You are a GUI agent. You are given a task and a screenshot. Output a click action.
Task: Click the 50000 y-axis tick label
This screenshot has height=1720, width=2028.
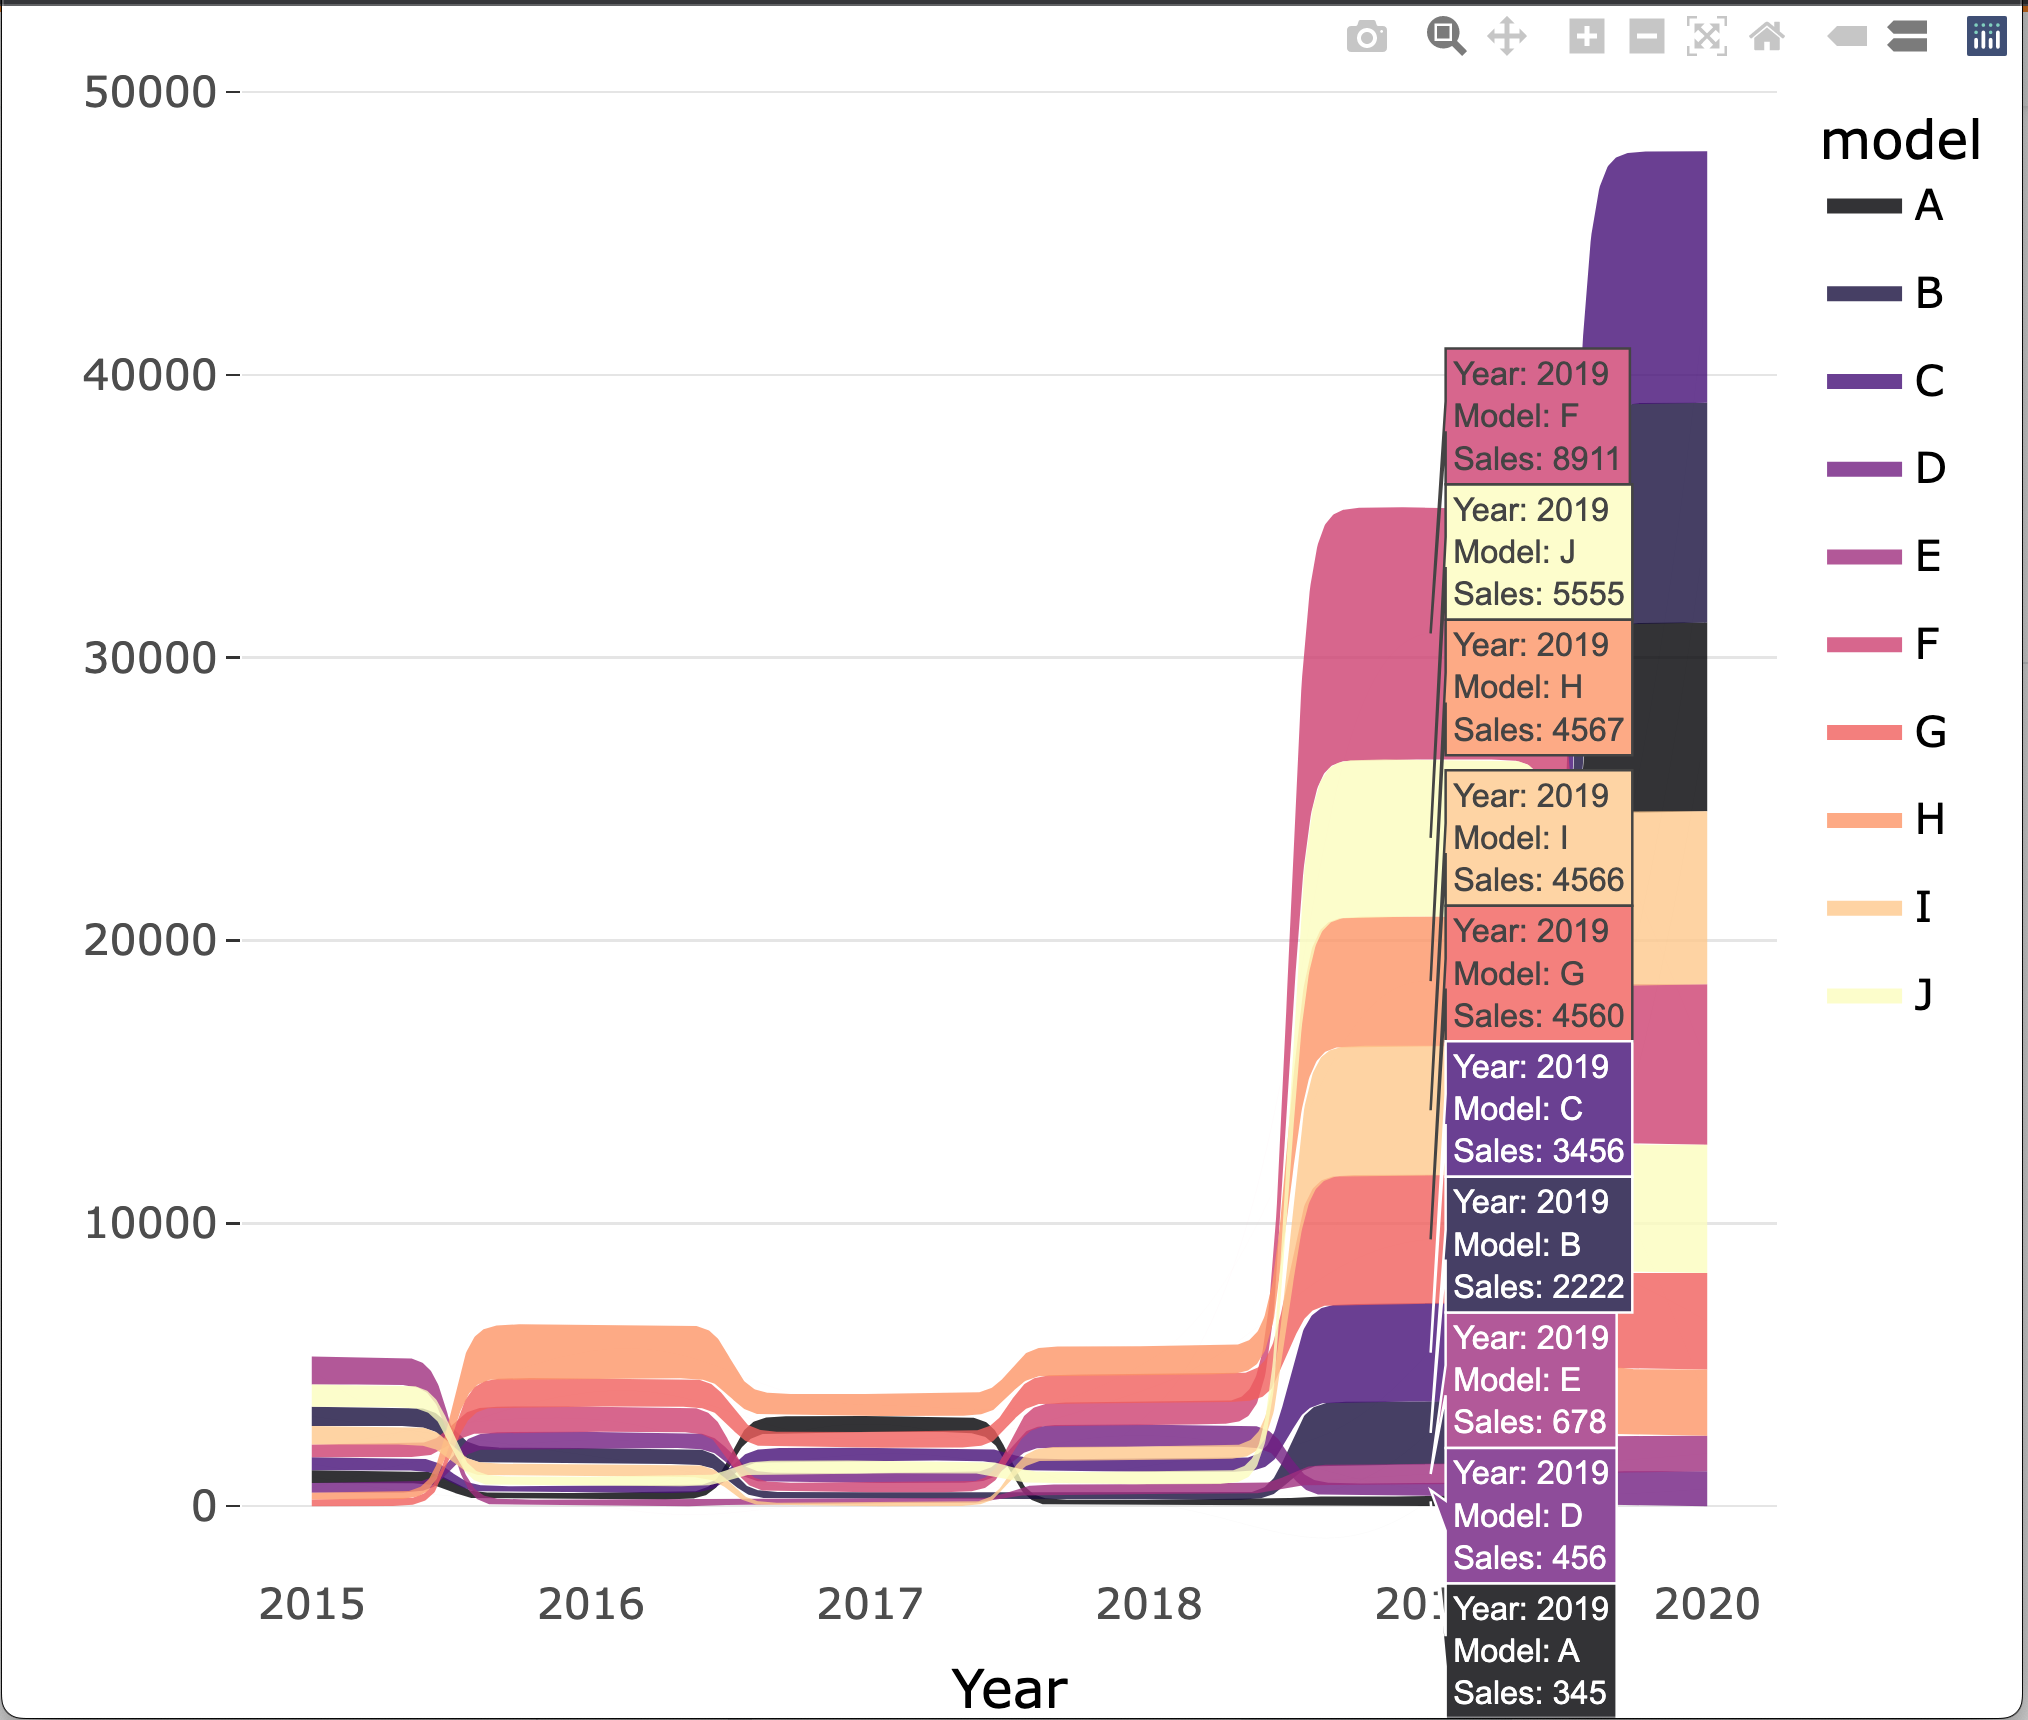(x=150, y=92)
